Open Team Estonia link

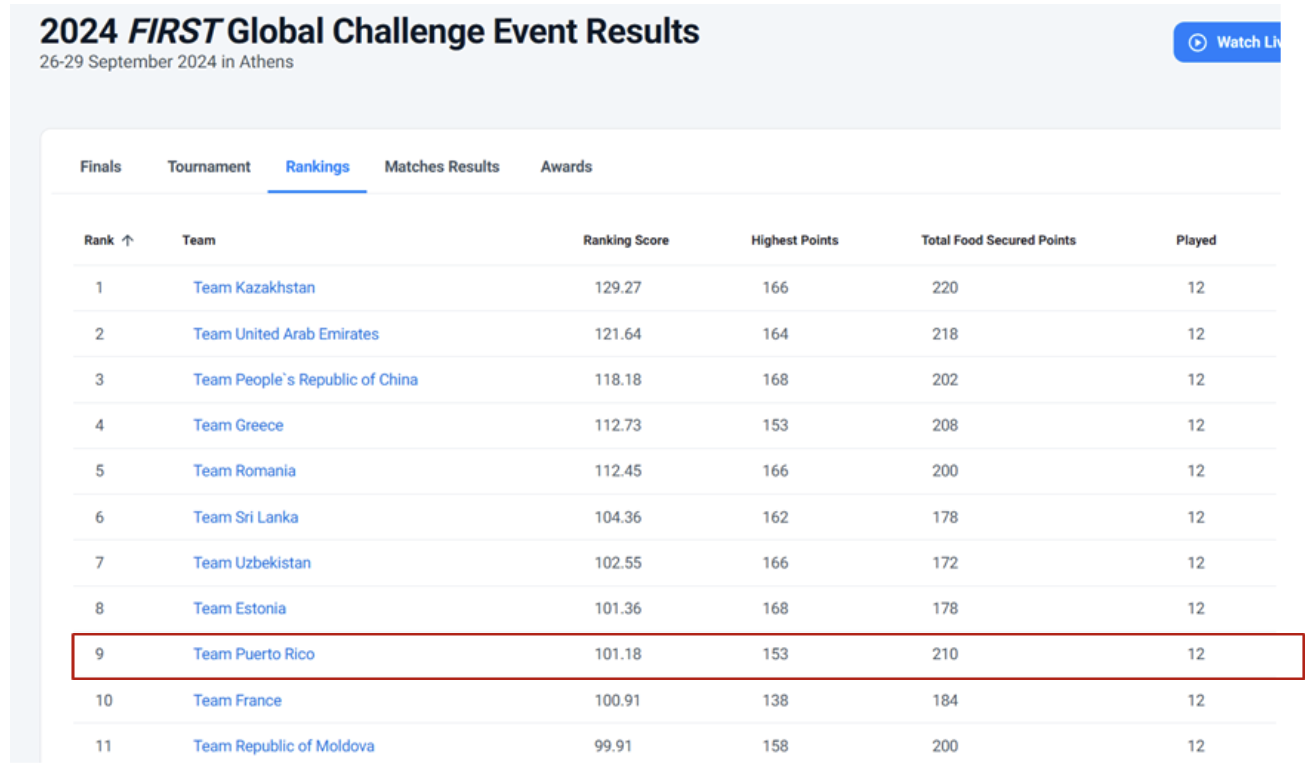point(239,608)
